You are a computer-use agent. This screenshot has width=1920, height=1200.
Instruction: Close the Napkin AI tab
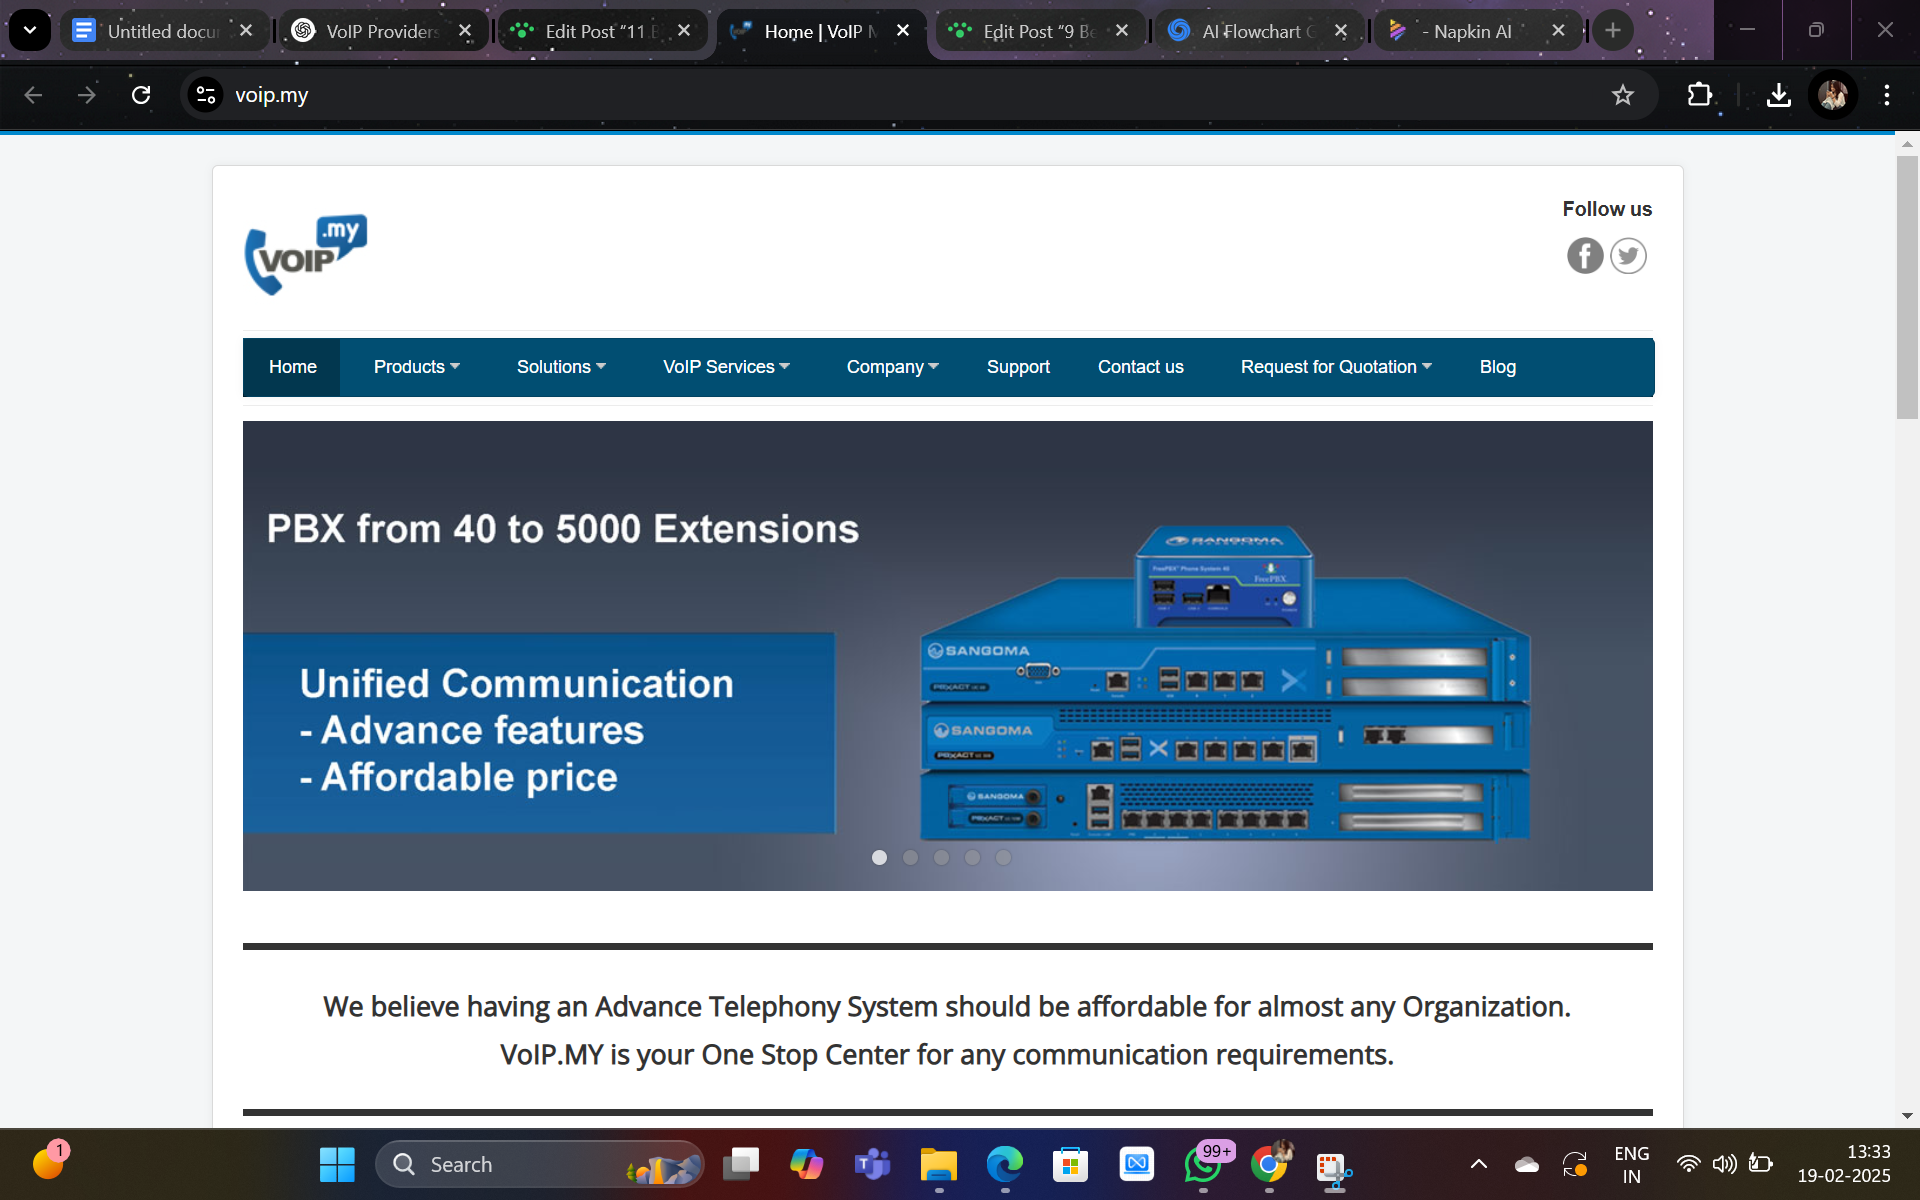click(1558, 31)
